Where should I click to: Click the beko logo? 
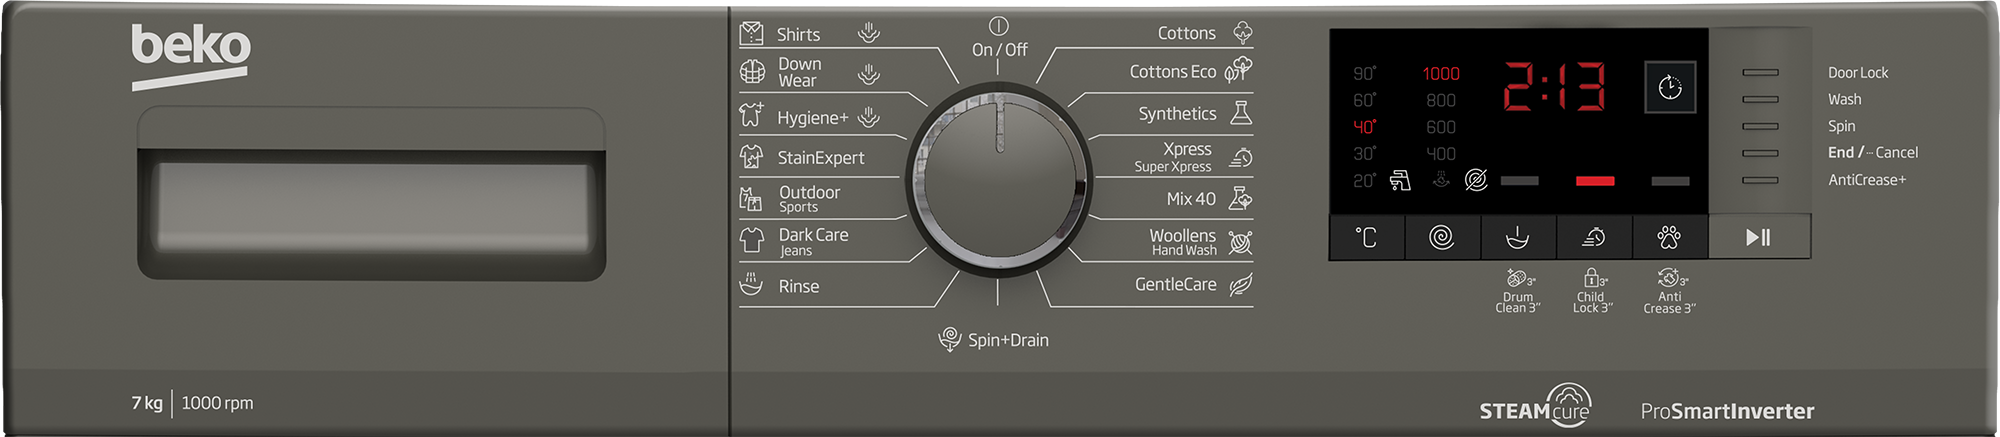pyautogui.click(x=191, y=55)
